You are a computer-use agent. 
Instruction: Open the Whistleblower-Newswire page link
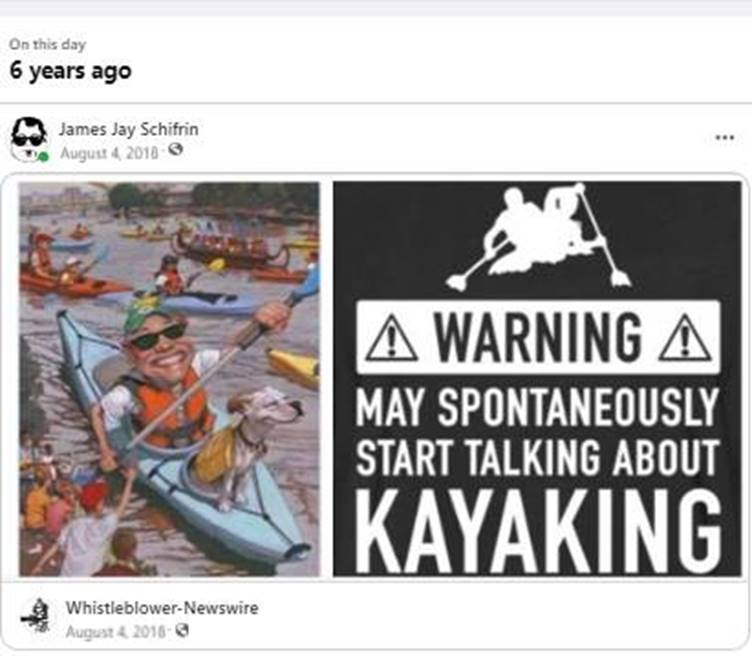click(x=162, y=608)
